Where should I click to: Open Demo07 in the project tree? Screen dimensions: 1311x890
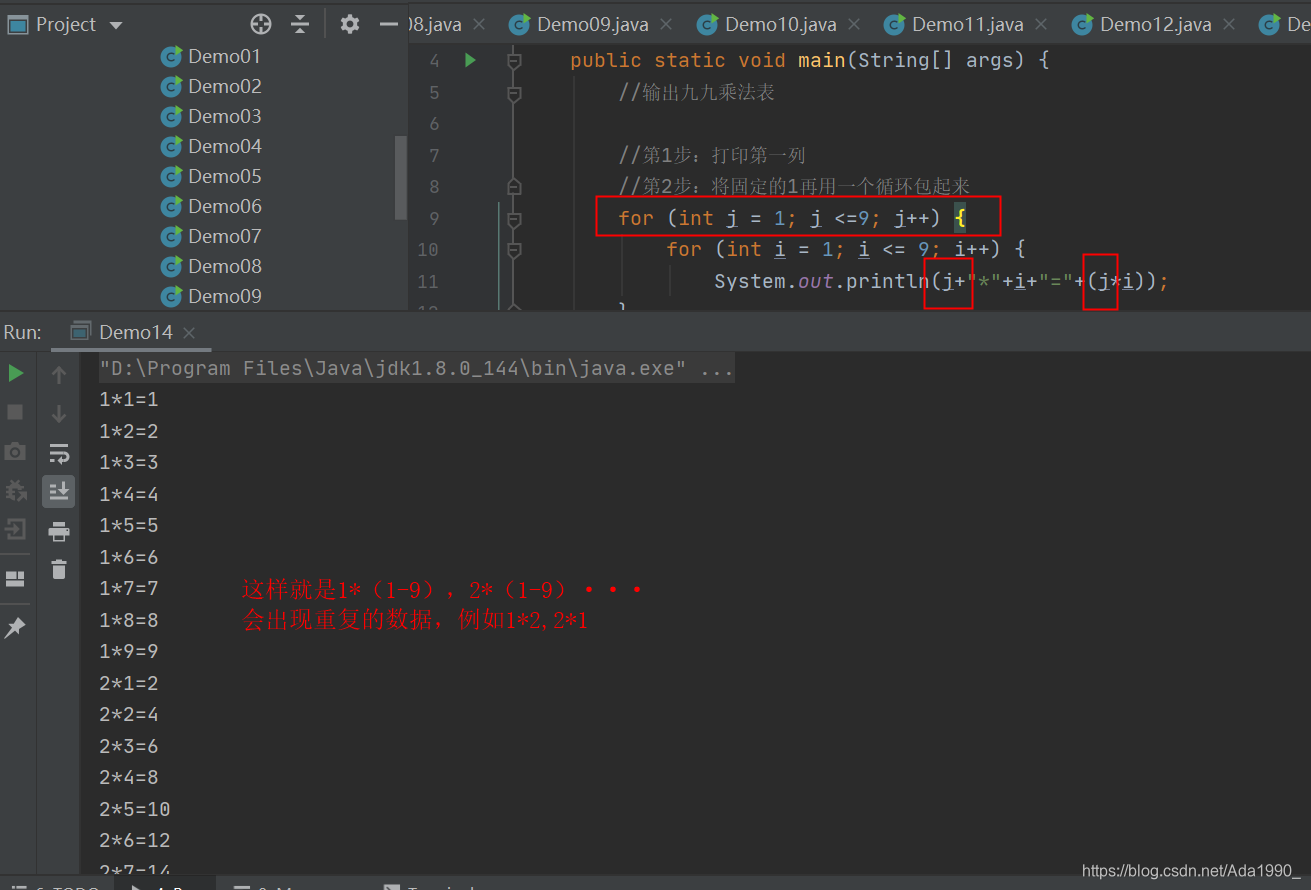pyautogui.click(x=211, y=237)
